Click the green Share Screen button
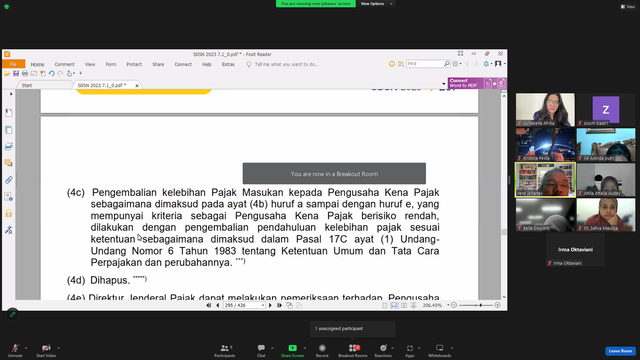The height and width of the screenshot is (360, 640). coord(292,350)
